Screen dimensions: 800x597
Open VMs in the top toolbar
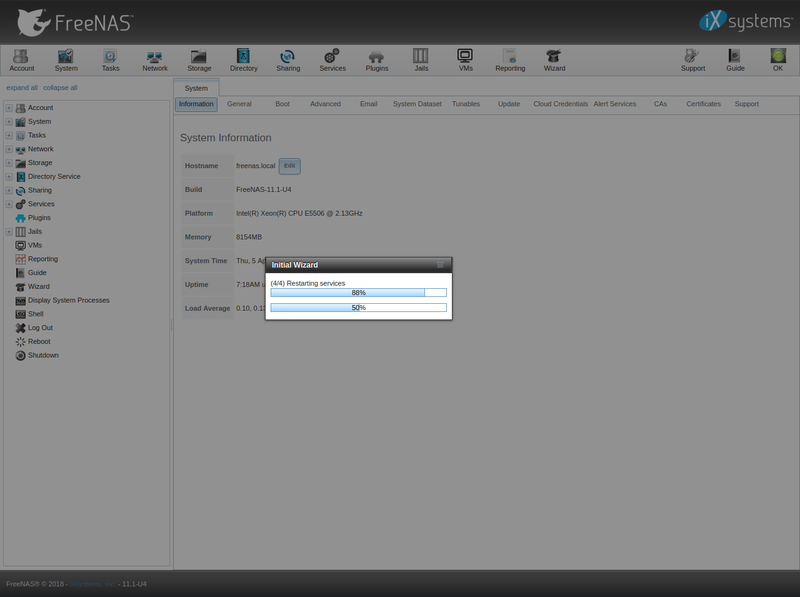(465, 60)
